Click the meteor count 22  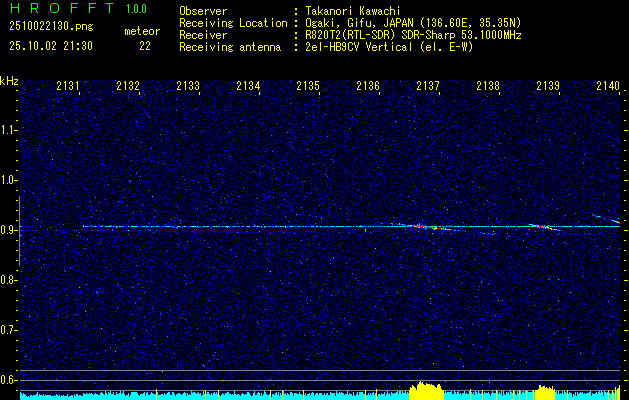(144, 45)
